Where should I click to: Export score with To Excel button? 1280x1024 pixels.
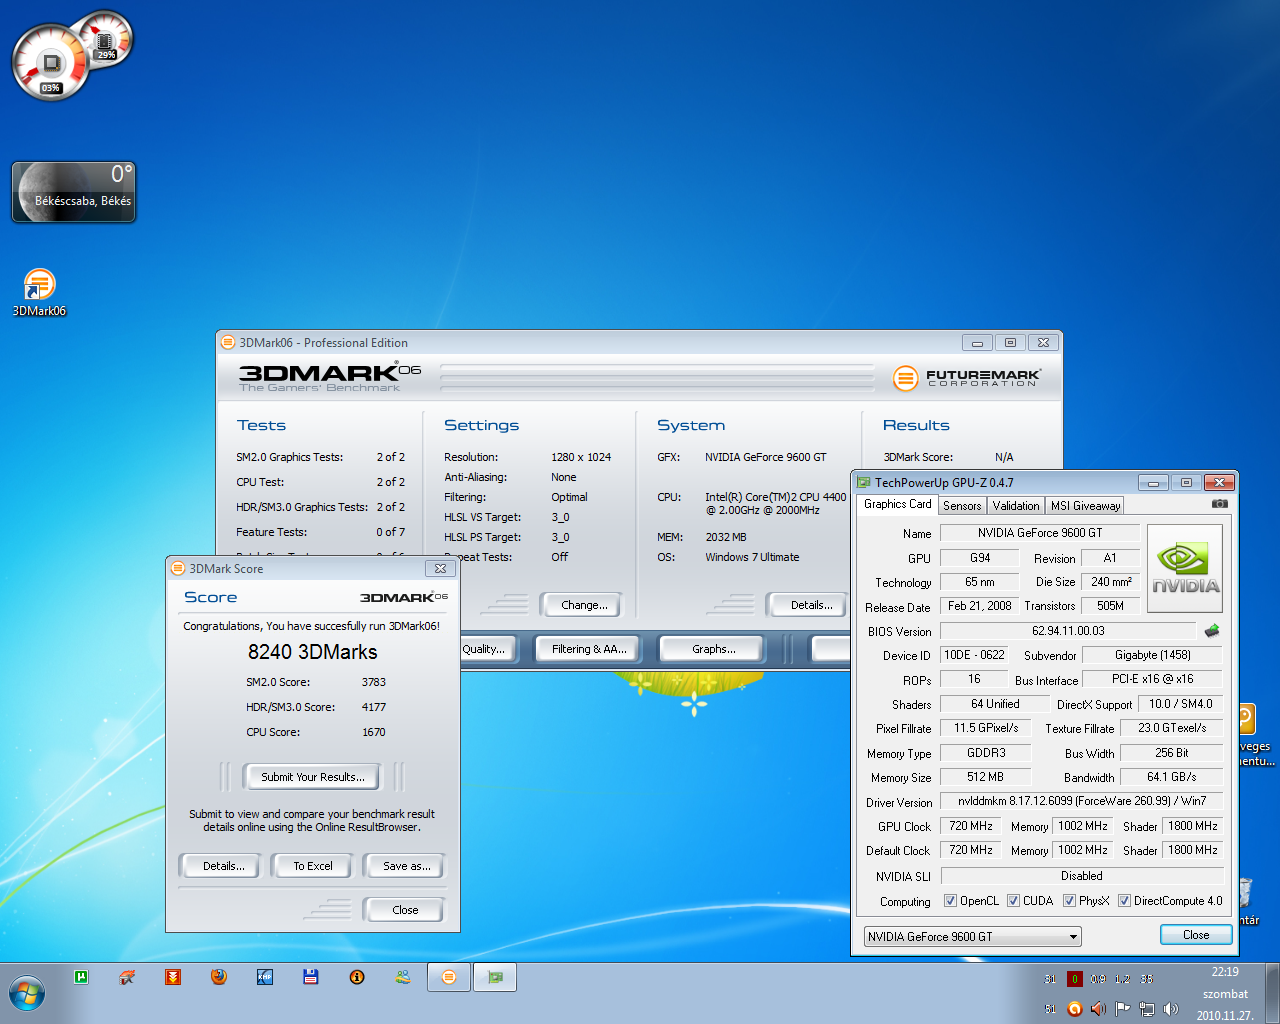[313, 866]
